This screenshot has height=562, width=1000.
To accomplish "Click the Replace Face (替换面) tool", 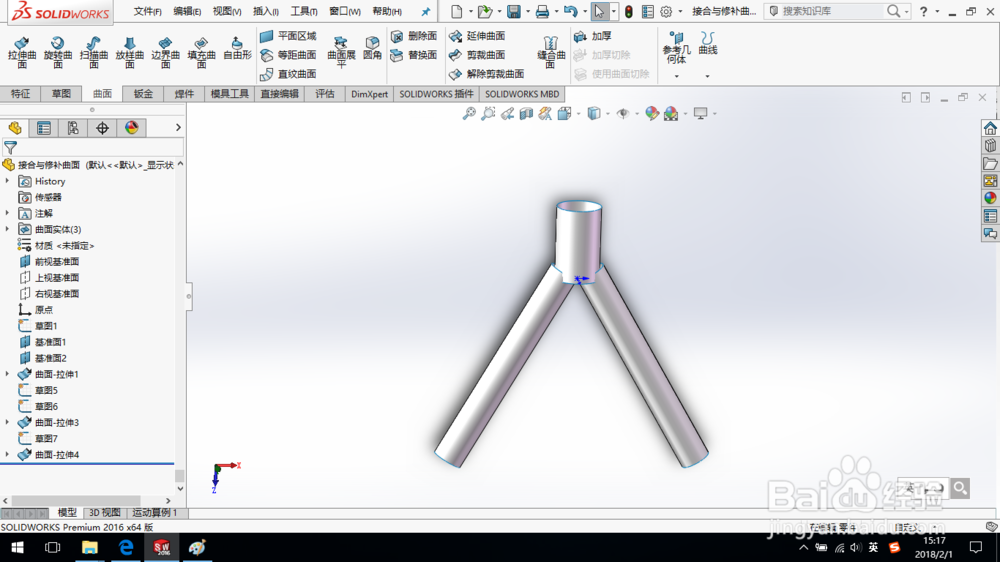I will (x=414, y=55).
